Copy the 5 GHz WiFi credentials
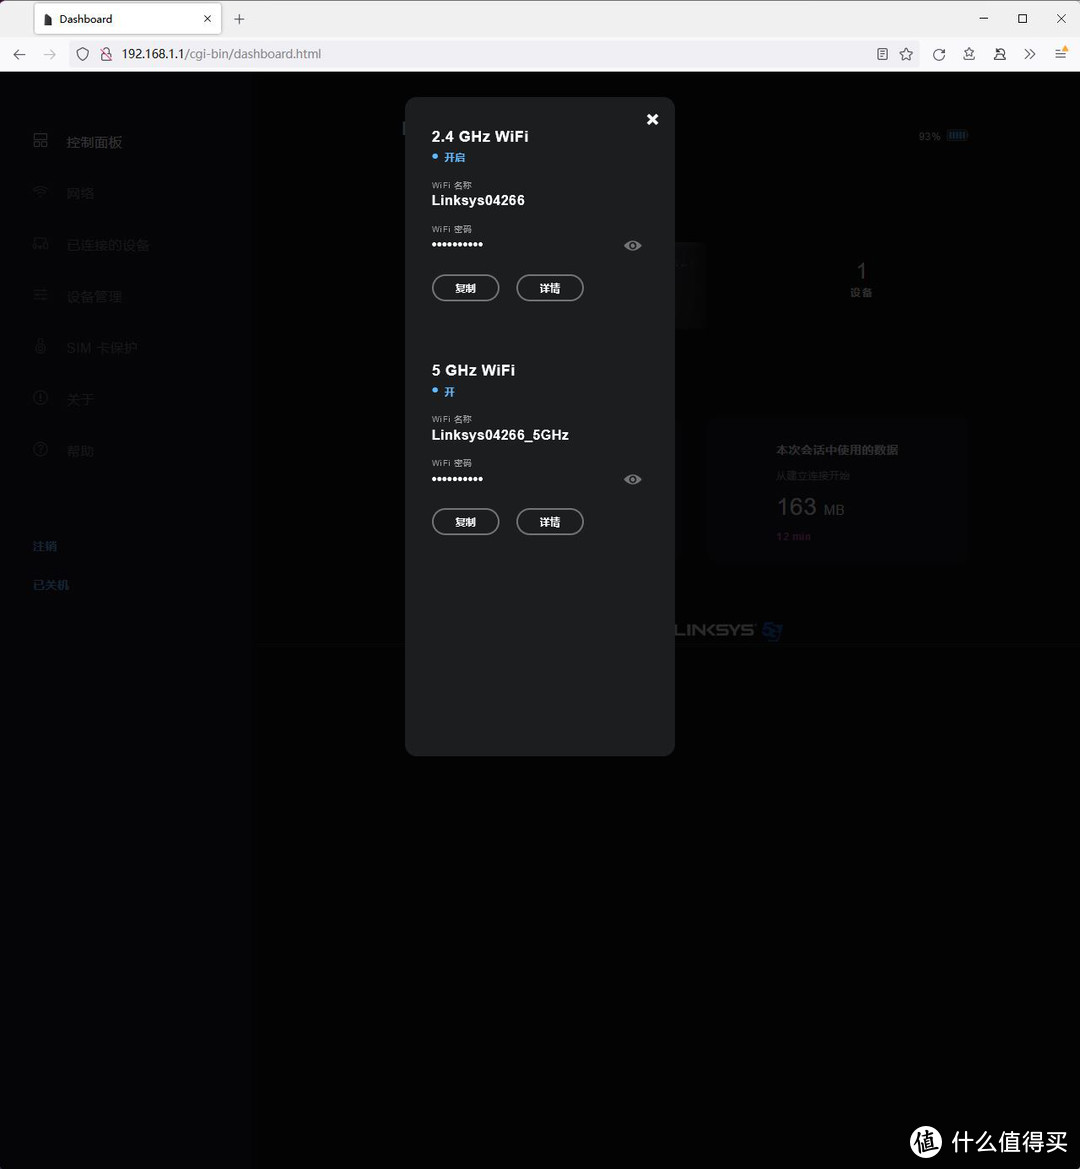Screen dimensions: 1080x1169 [465, 522]
